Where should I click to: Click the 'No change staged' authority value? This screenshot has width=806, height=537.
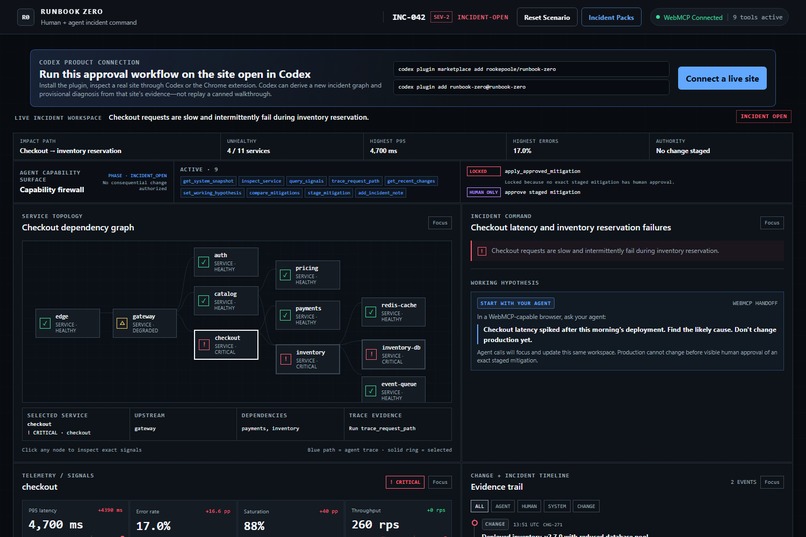[x=683, y=151]
